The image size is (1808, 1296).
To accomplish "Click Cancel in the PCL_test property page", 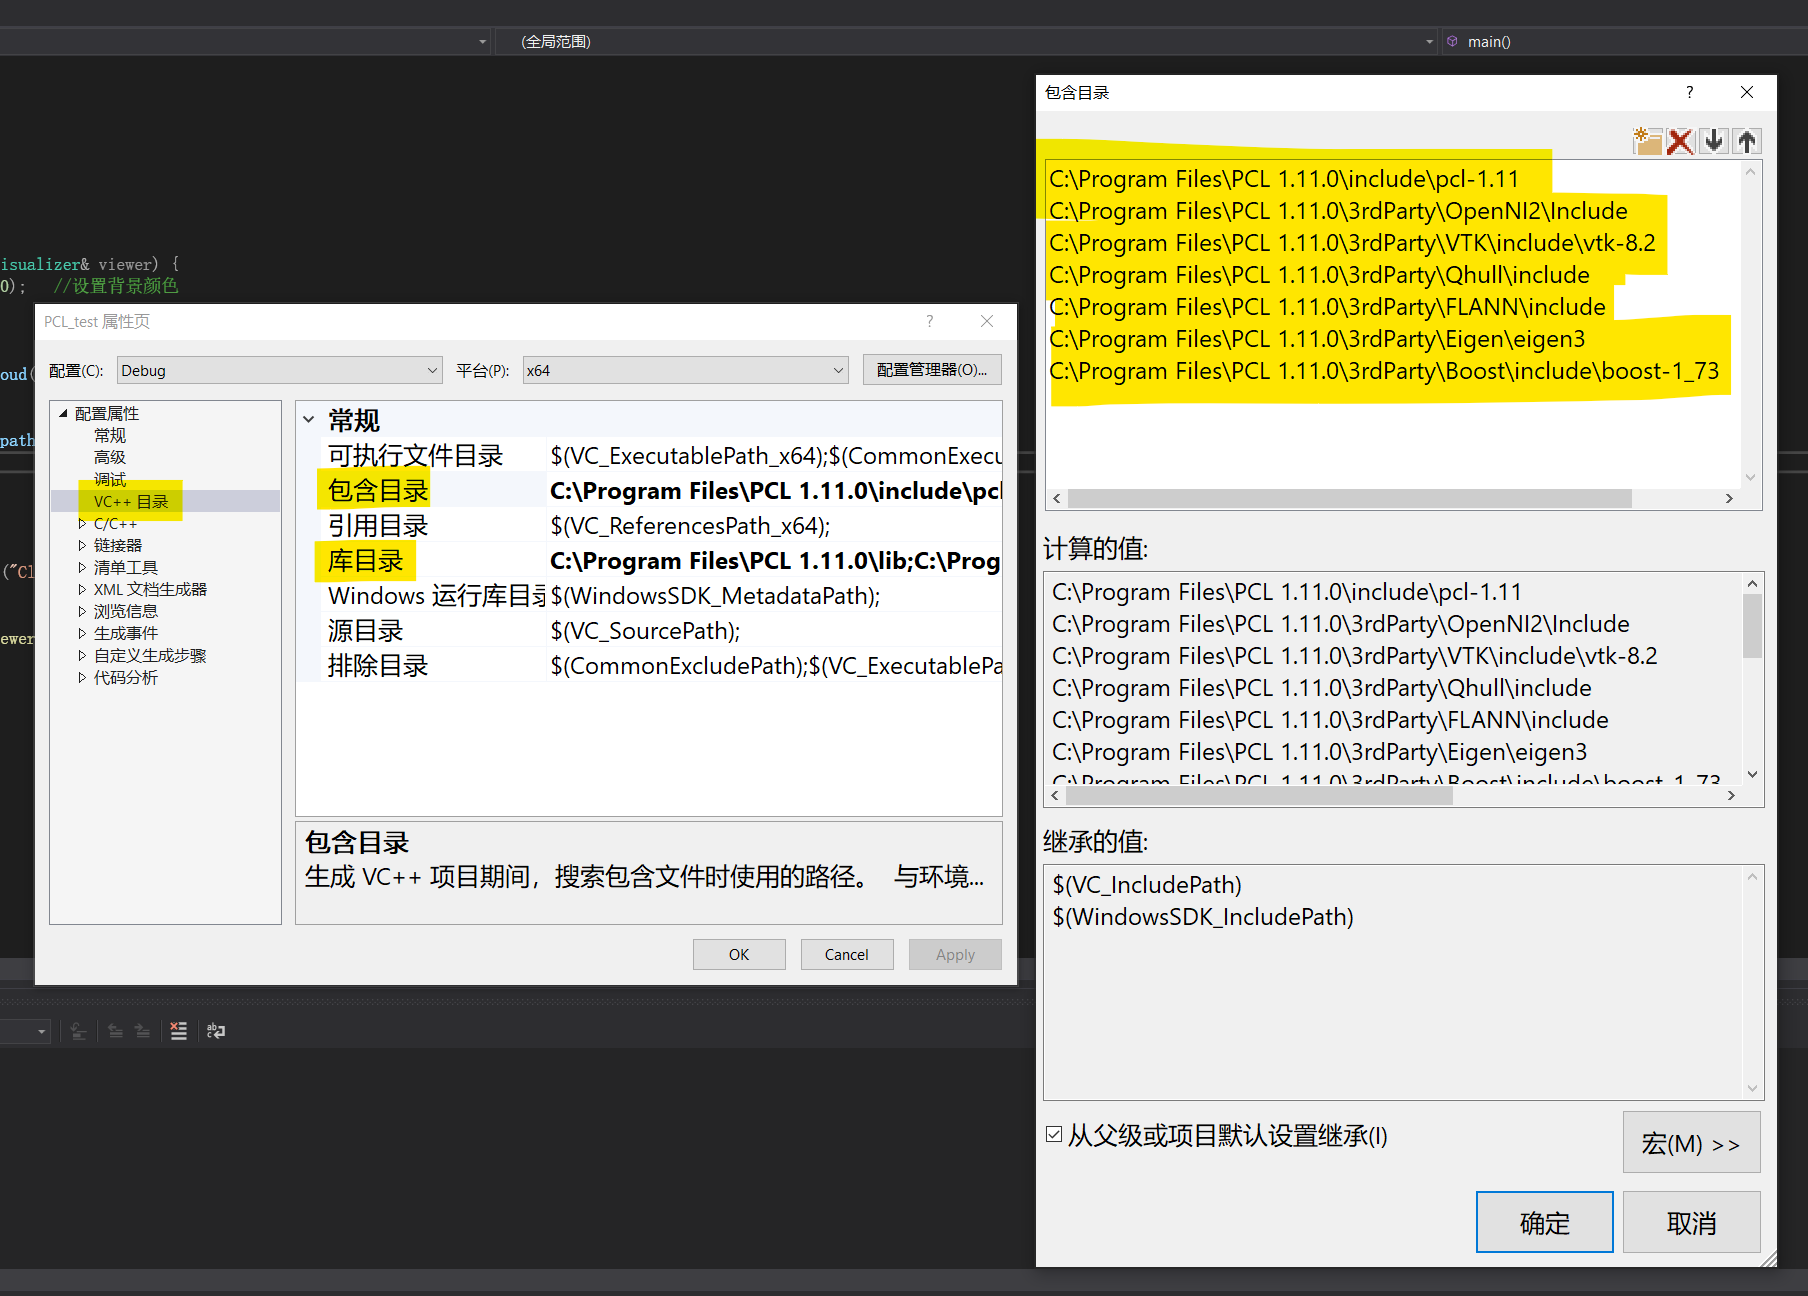I will [x=846, y=954].
